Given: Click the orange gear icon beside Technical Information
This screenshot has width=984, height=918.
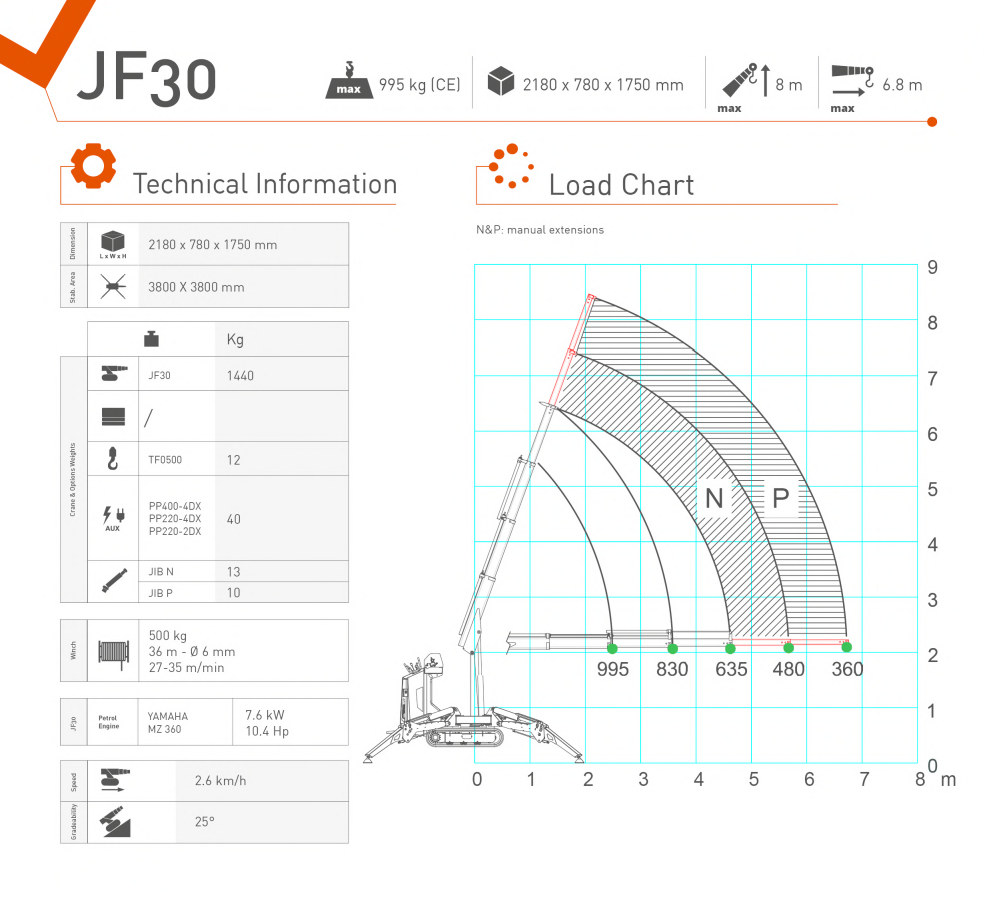Looking at the screenshot, I should click(92, 167).
